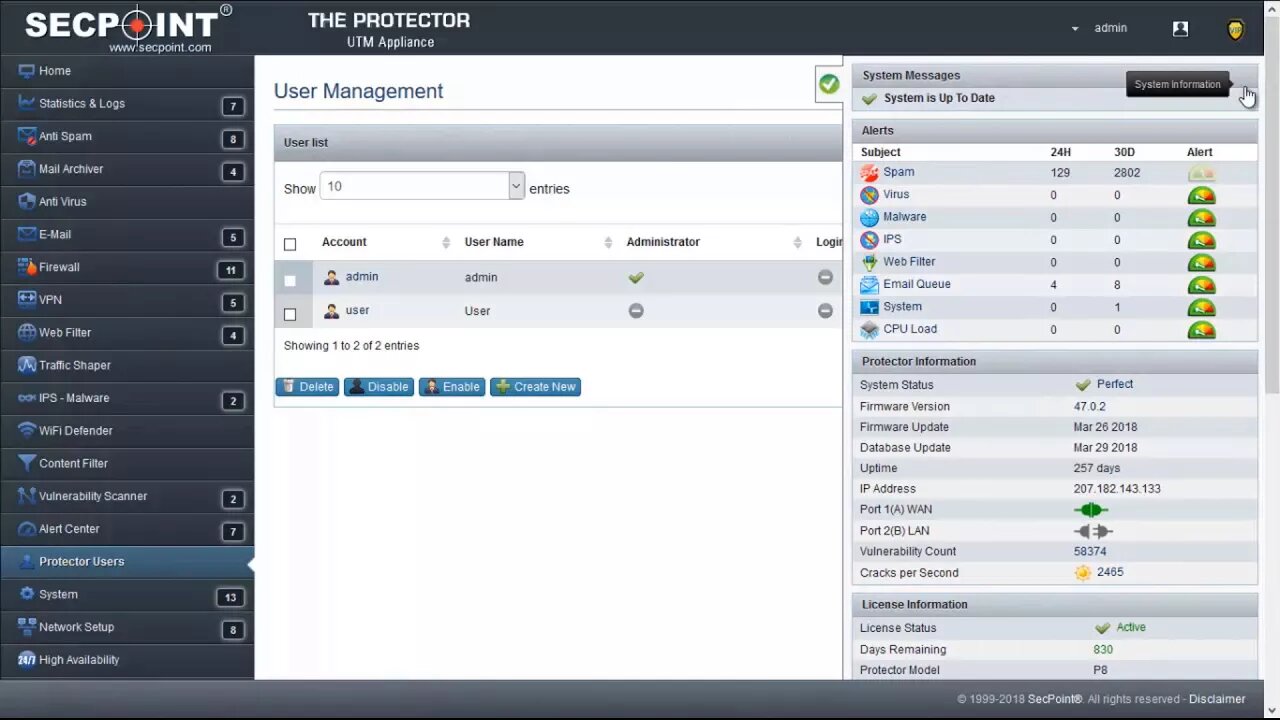Expand System menu with badge 13
The width and height of the screenshot is (1280, 720).
[x=127, y=595]
